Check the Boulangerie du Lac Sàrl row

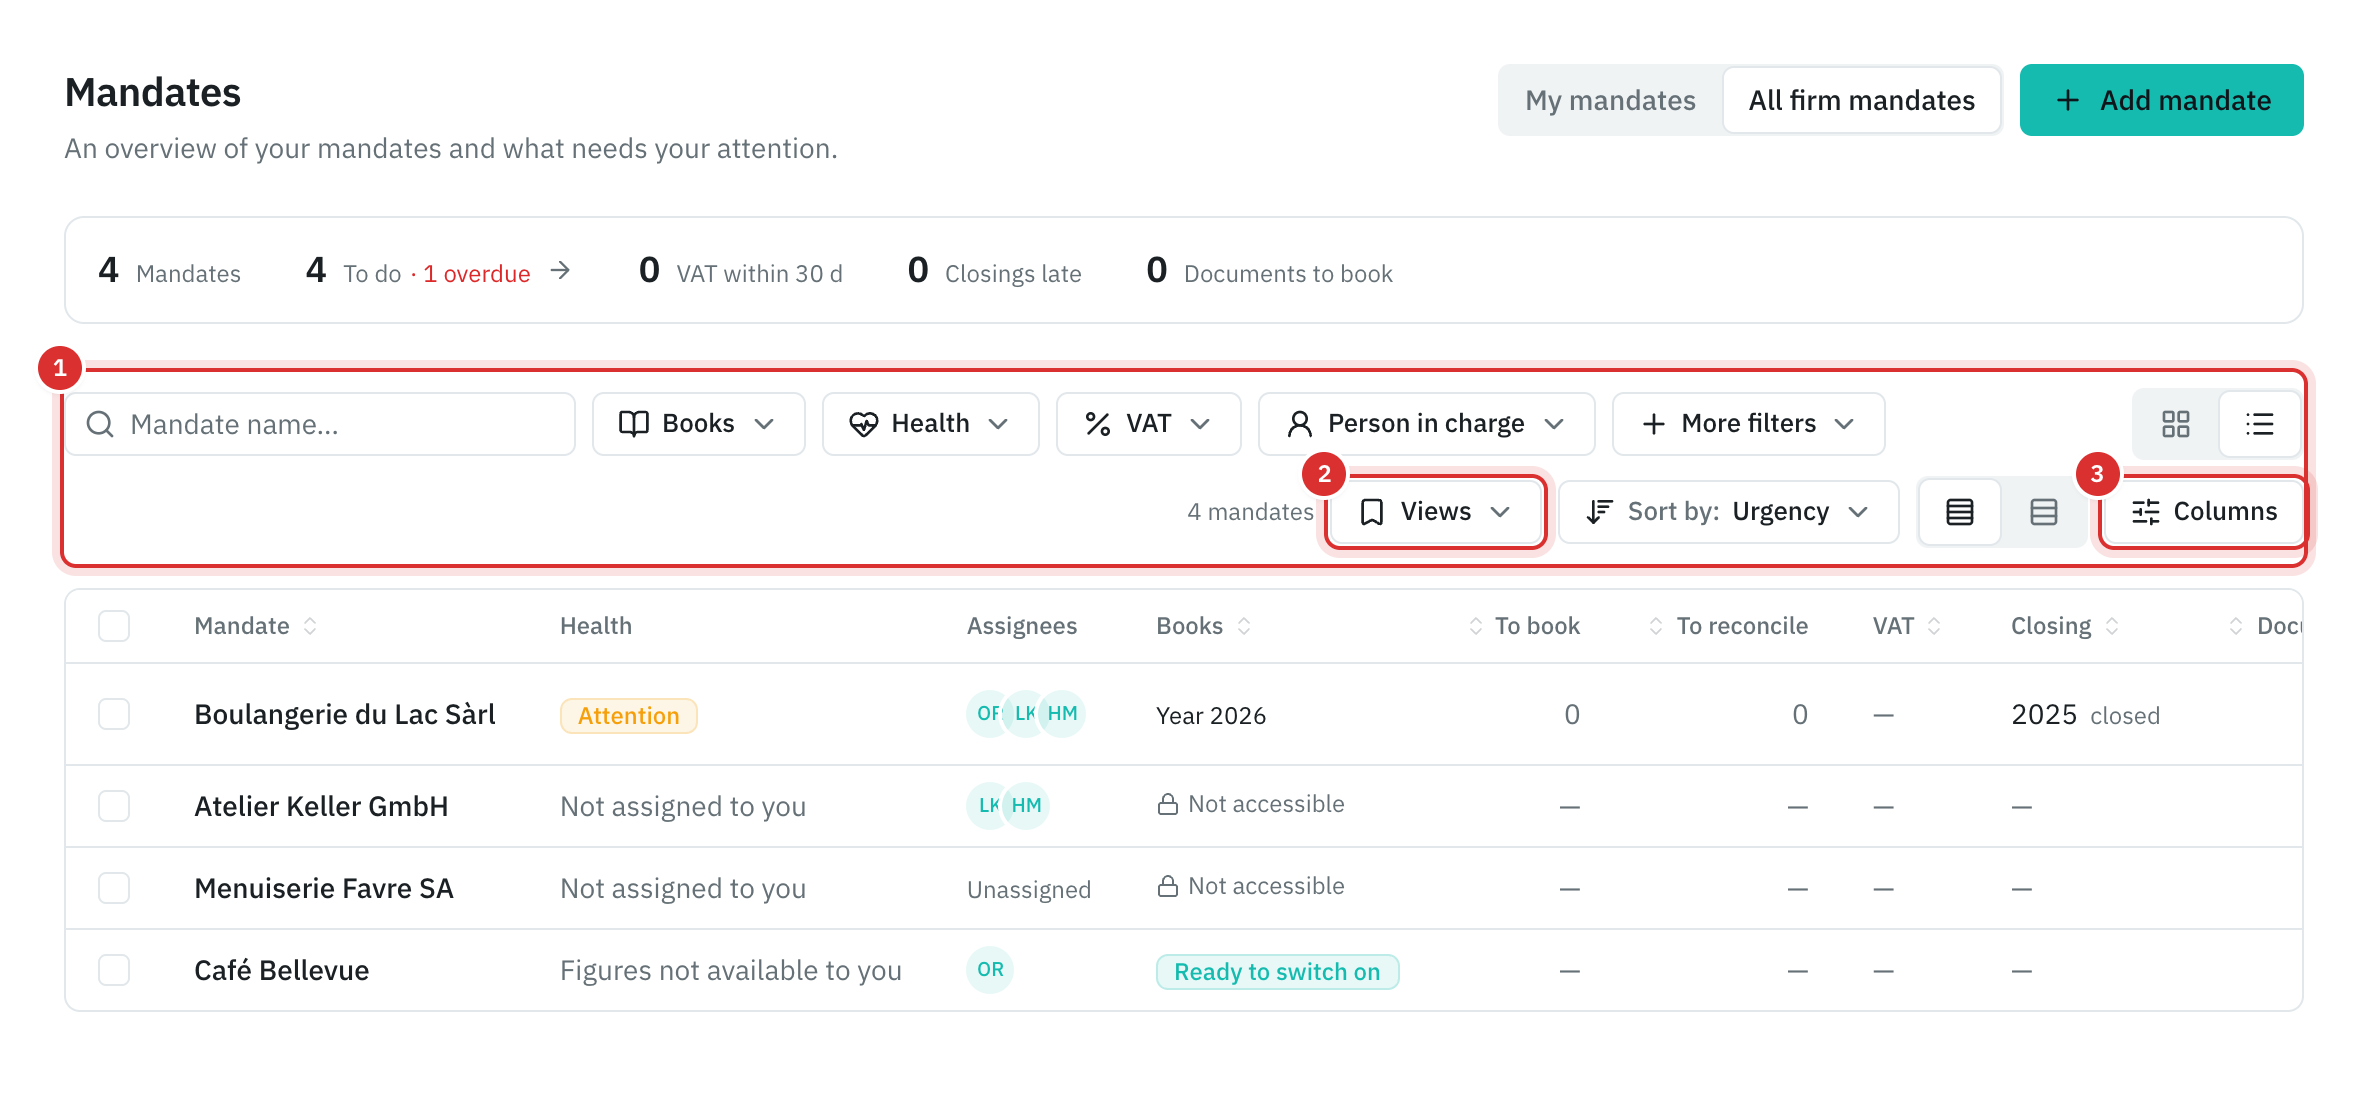pyautogui.click(x=114, y=714)
